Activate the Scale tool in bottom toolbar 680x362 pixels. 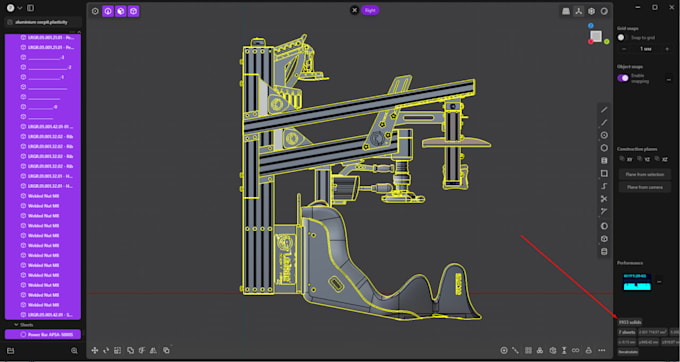pos(118,350)
